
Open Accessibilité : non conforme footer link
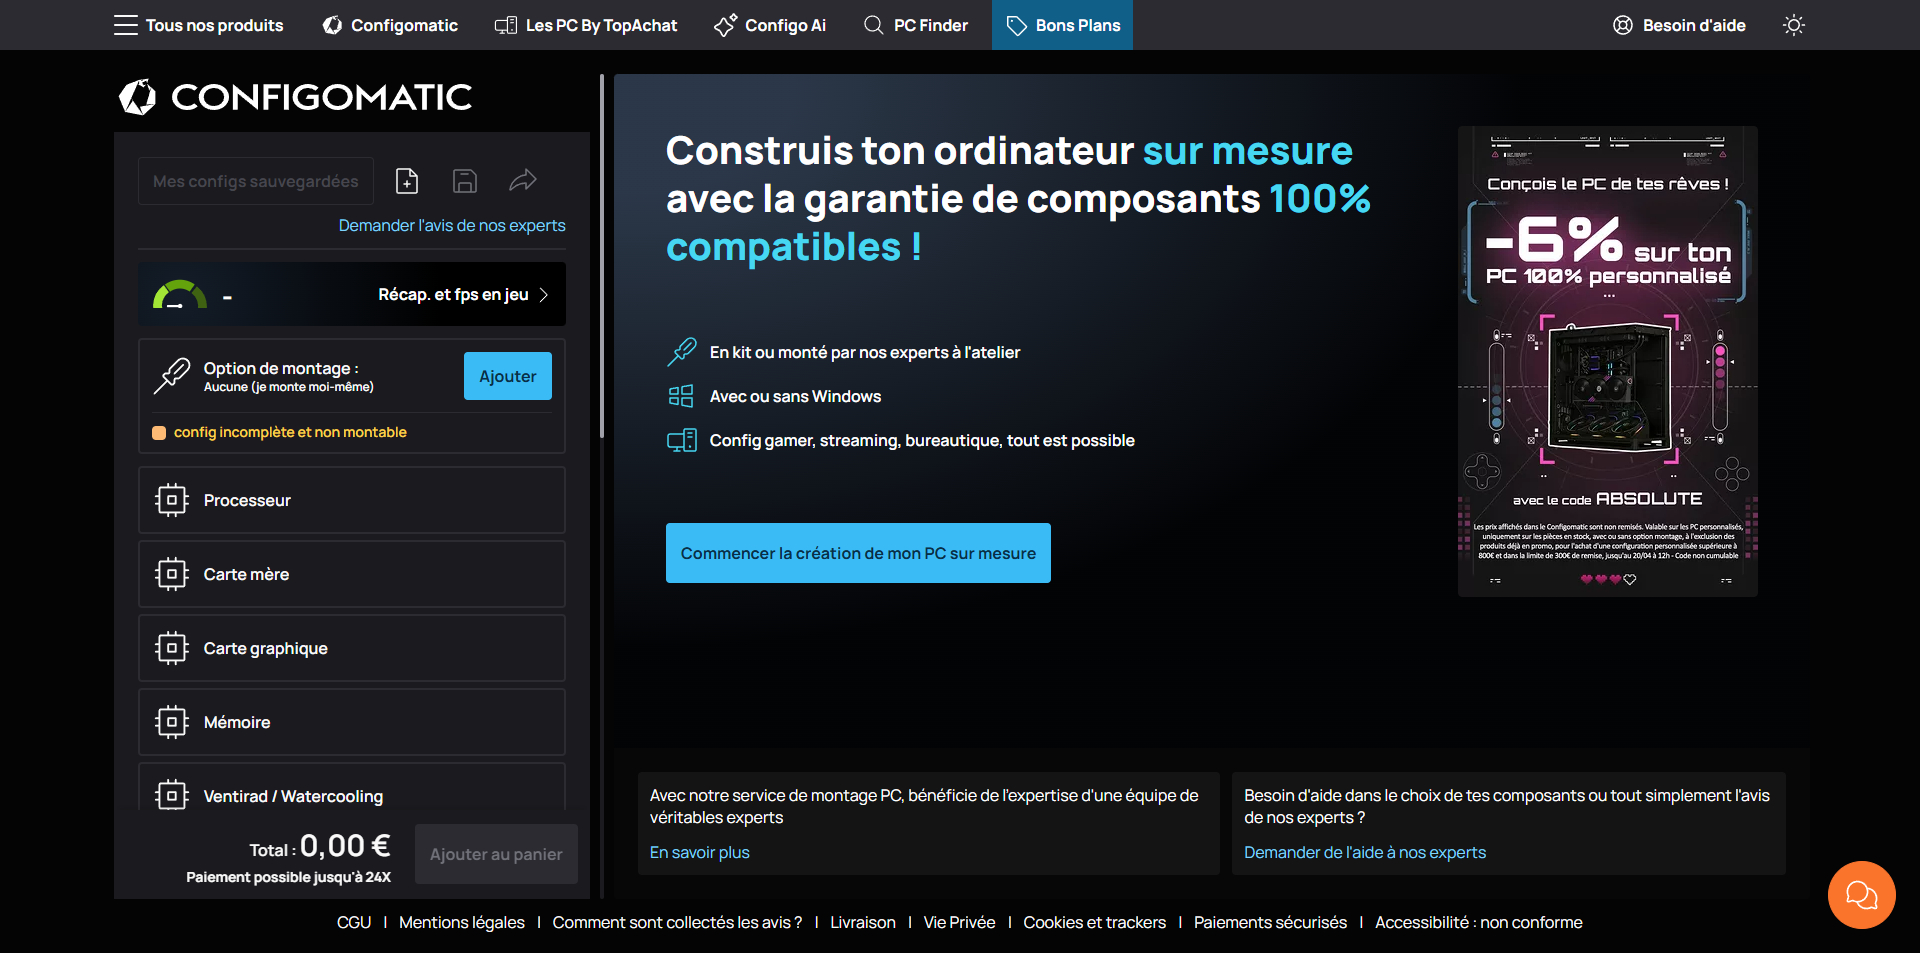[x=1479, y=922]
